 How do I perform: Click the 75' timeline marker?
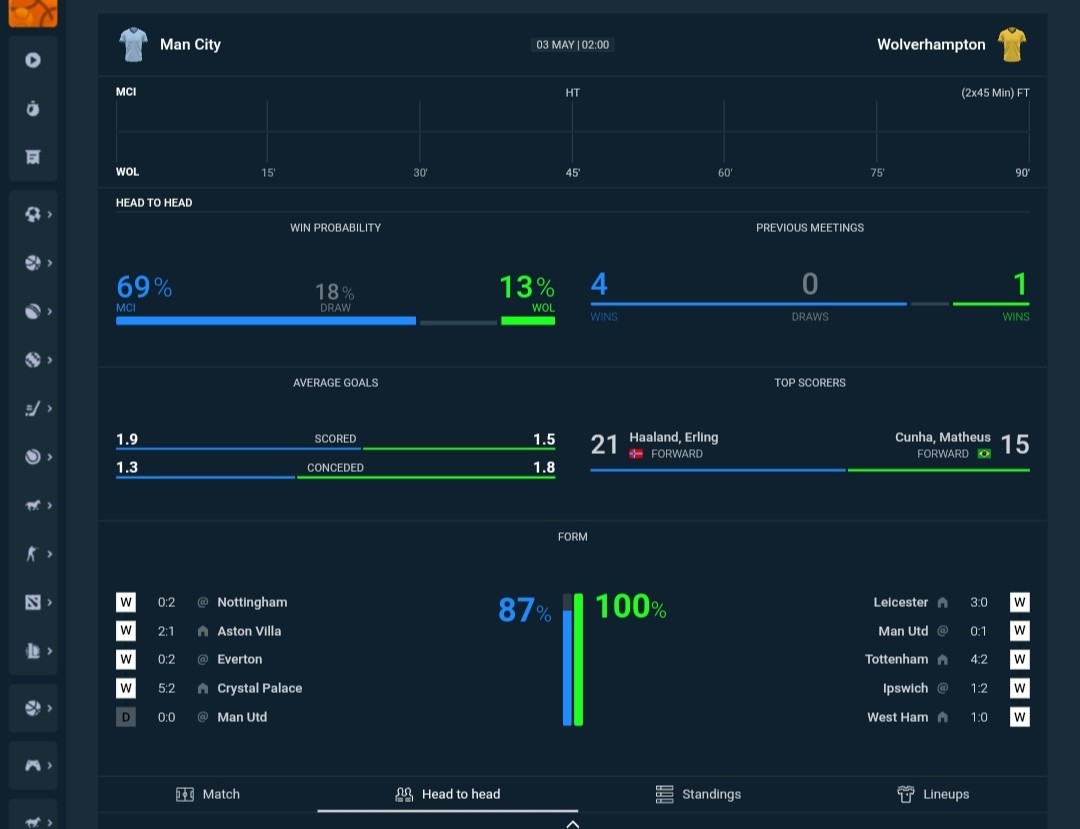(x=877, y=173)
